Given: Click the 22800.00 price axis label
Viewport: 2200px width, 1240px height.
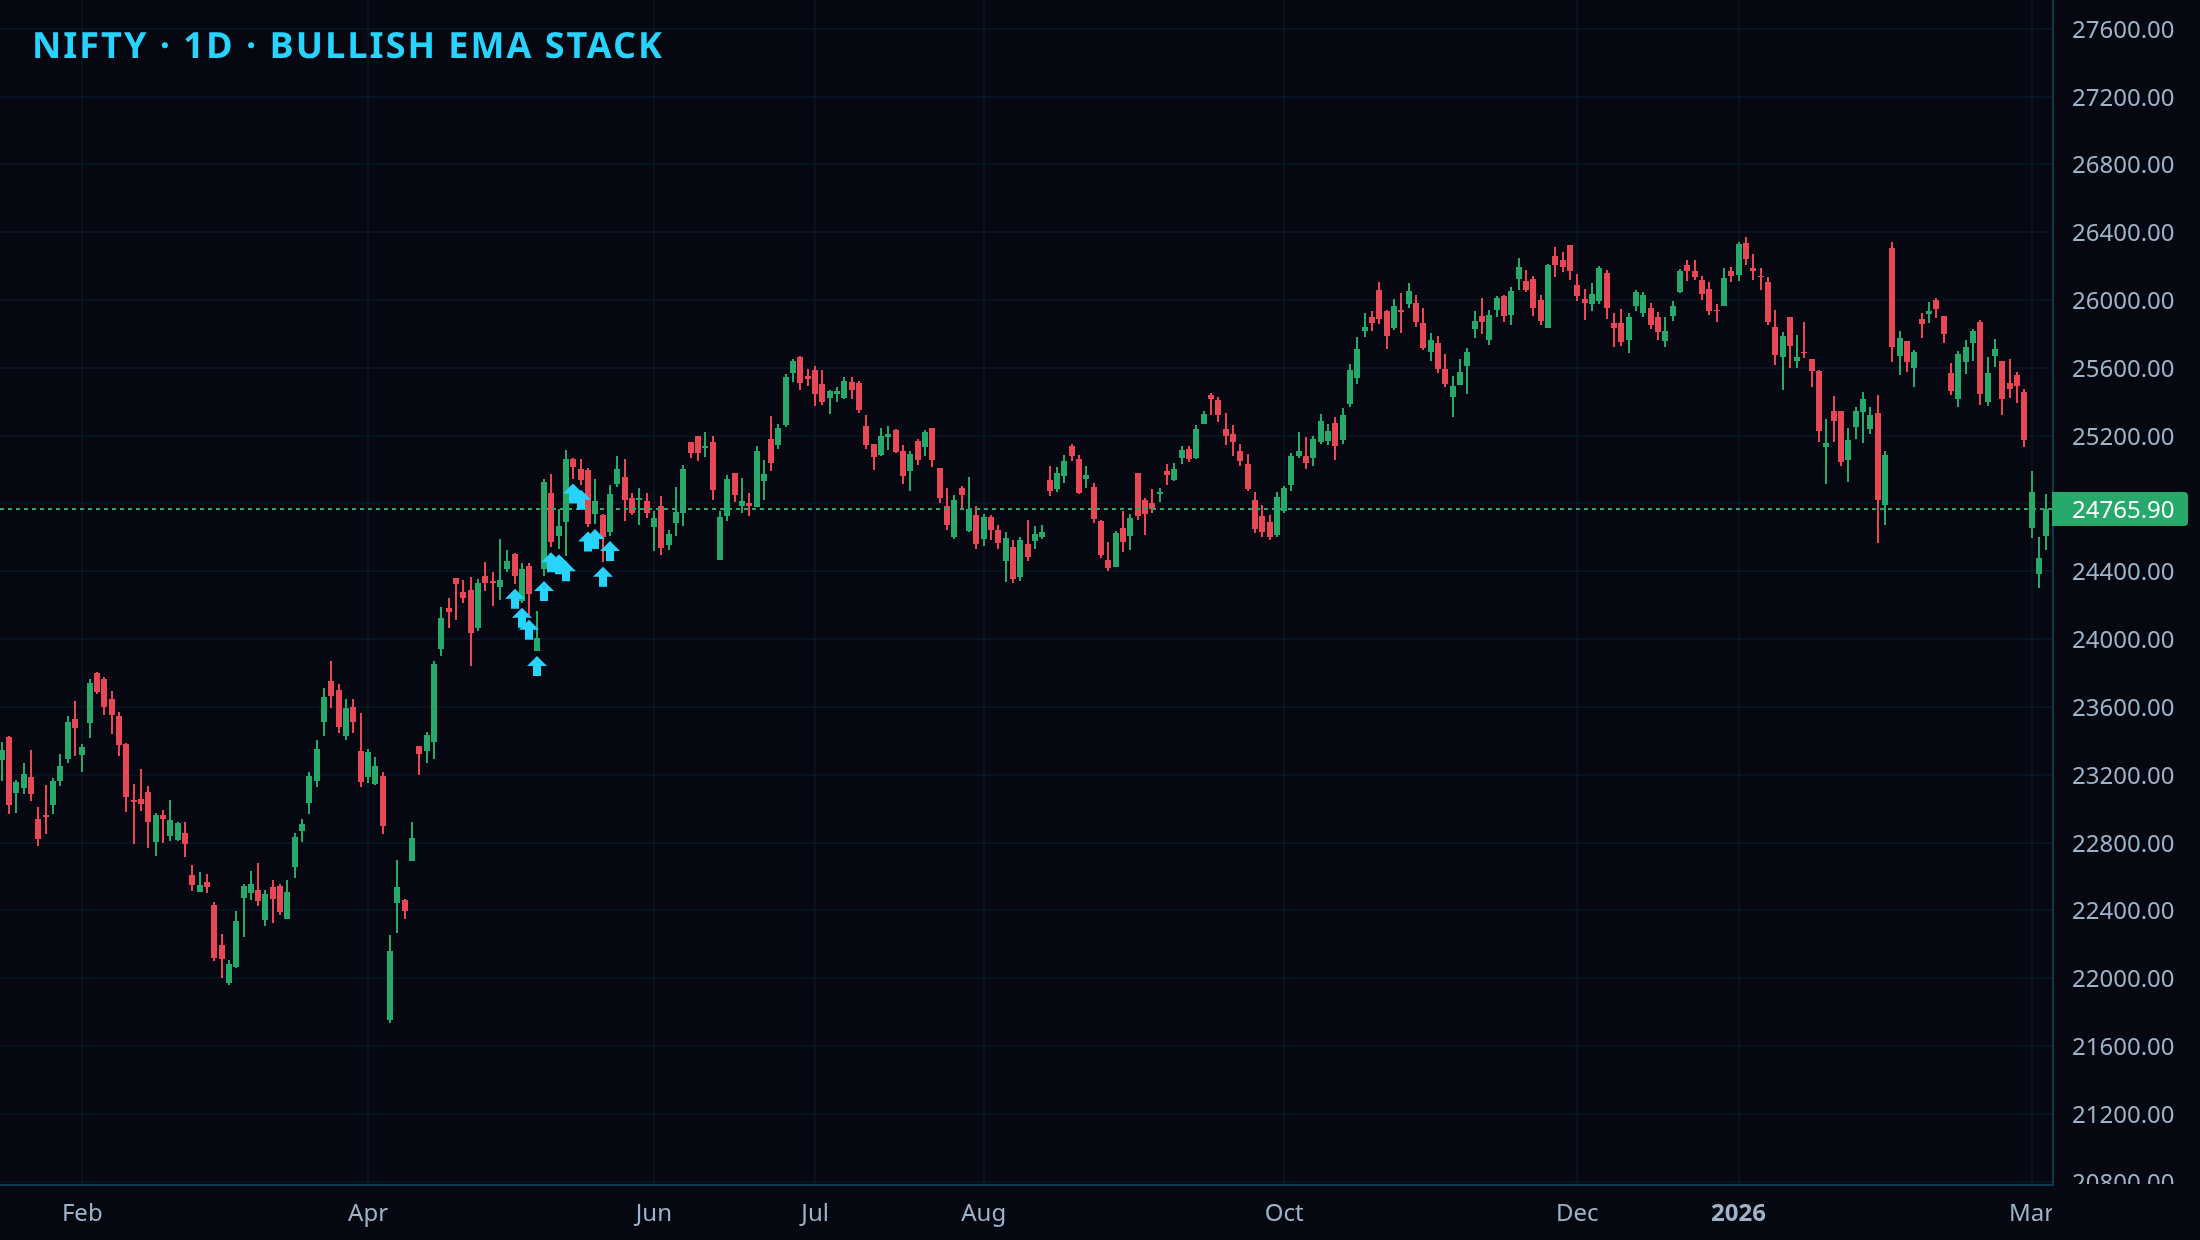Looking at the screenshot, I should (x=2122, y=843).
